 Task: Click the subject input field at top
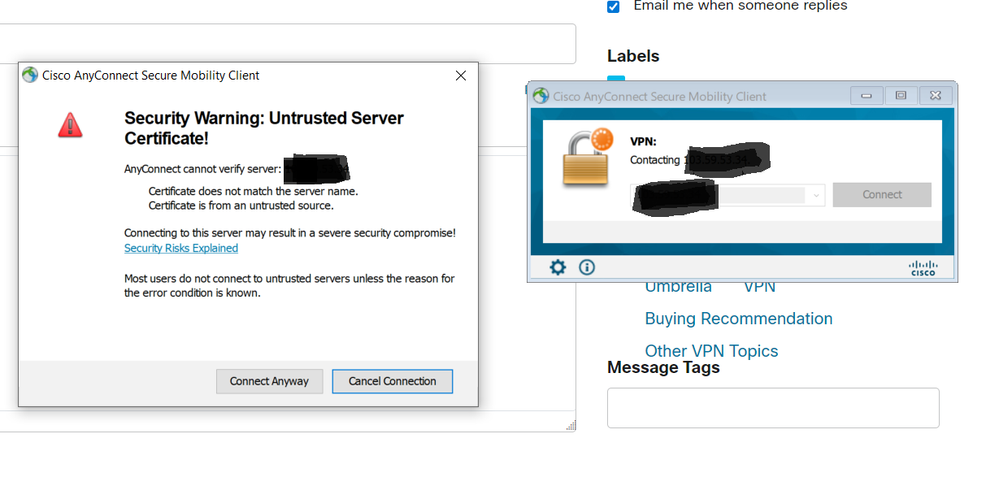(288, 43)
